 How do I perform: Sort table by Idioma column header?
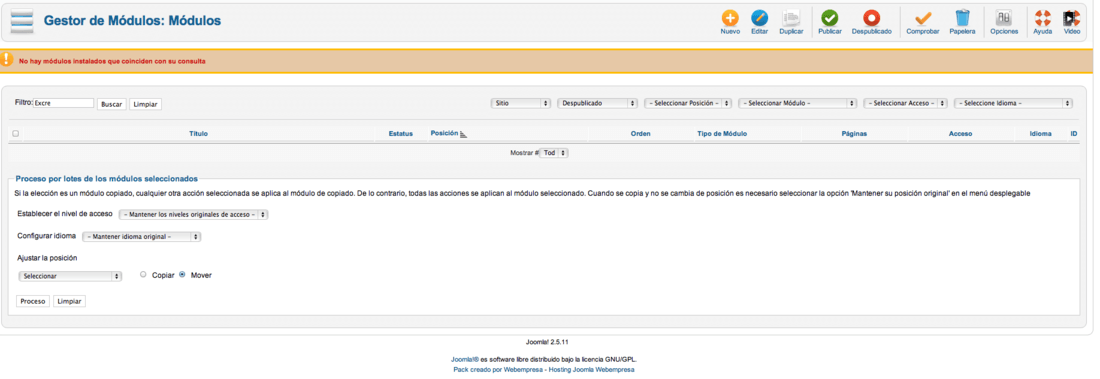tap(1040, 133)
